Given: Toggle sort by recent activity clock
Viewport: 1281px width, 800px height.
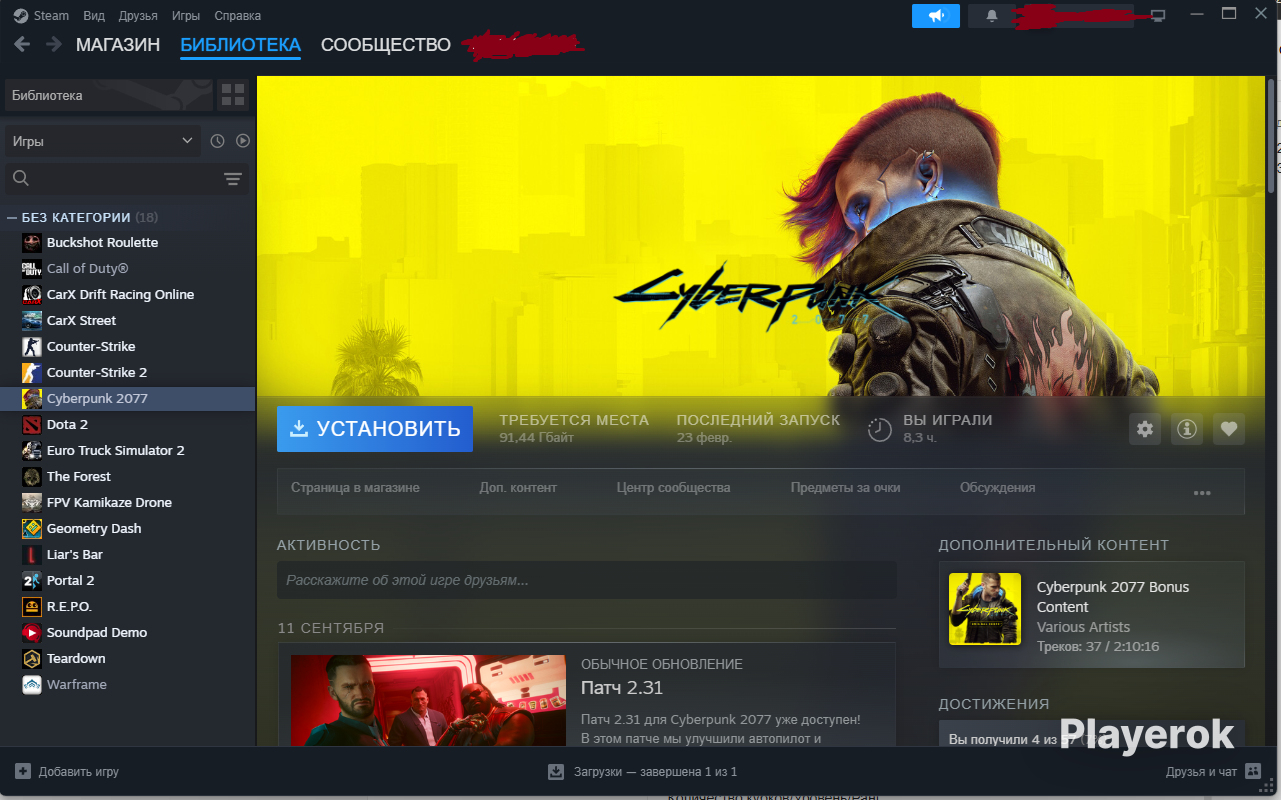Looking at the screenshot, I should click(218, 141).
